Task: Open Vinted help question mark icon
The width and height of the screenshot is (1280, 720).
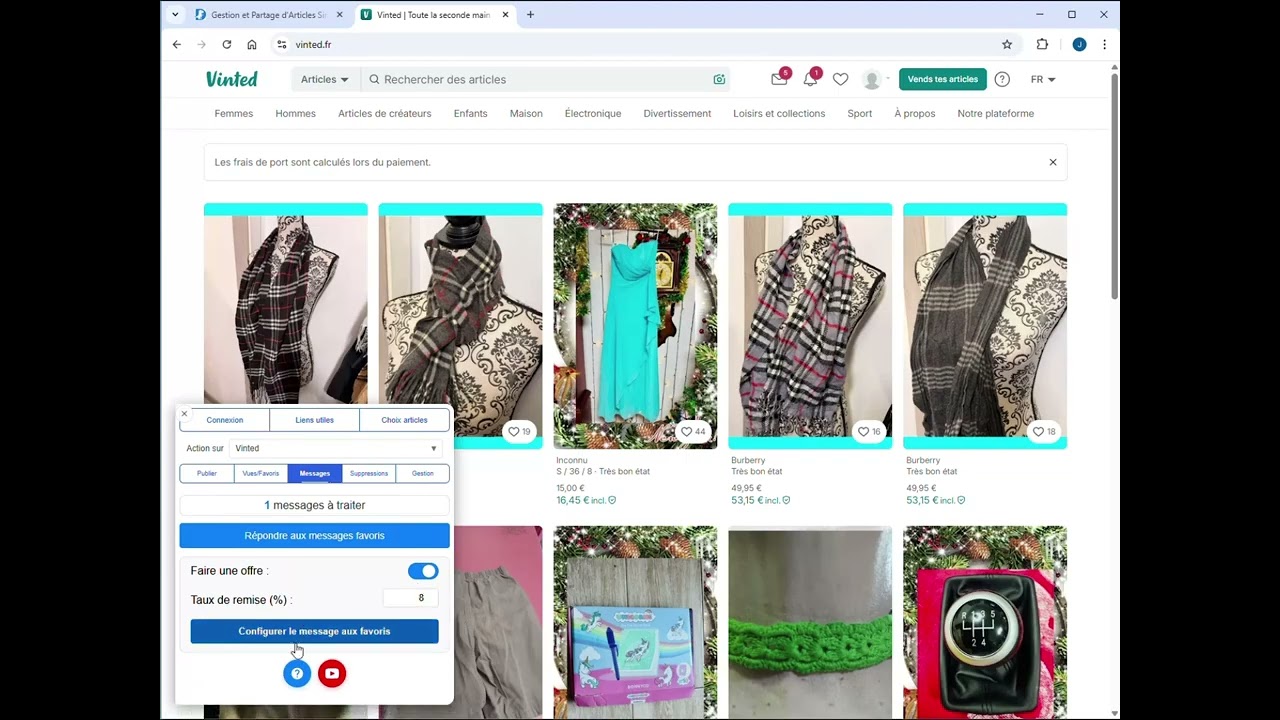Action: click(1002, 79)
